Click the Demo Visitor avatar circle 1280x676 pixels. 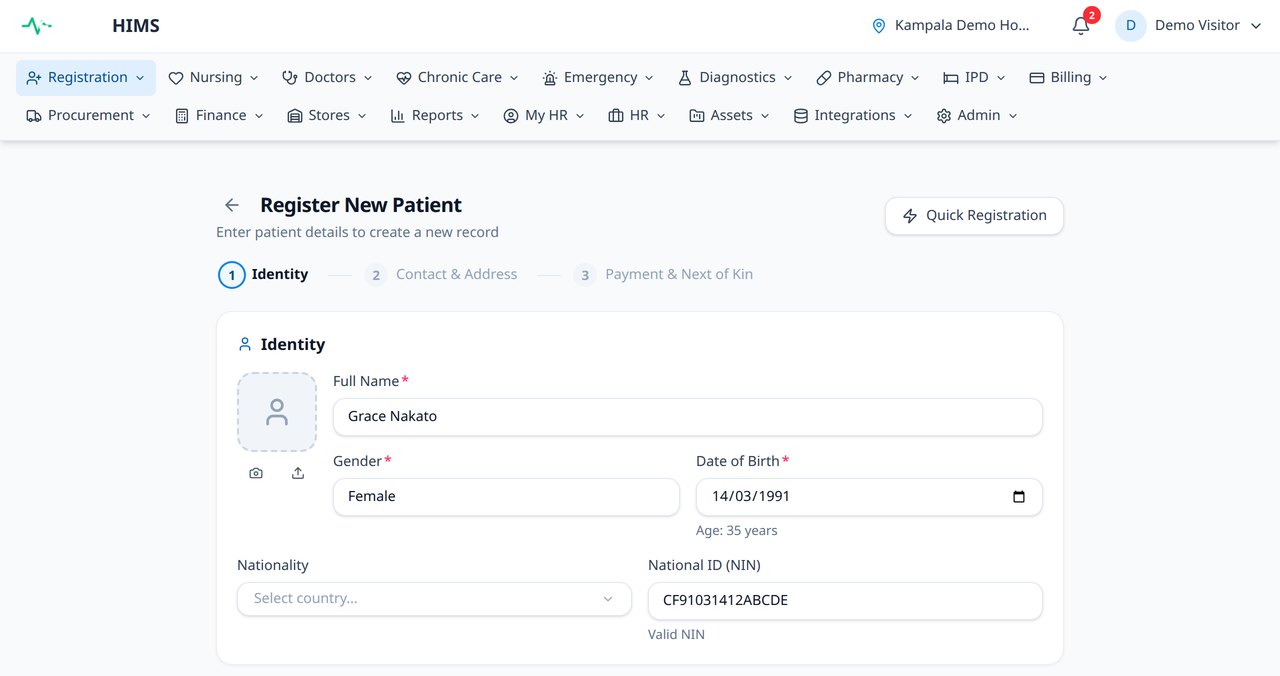coord(1131,26)
